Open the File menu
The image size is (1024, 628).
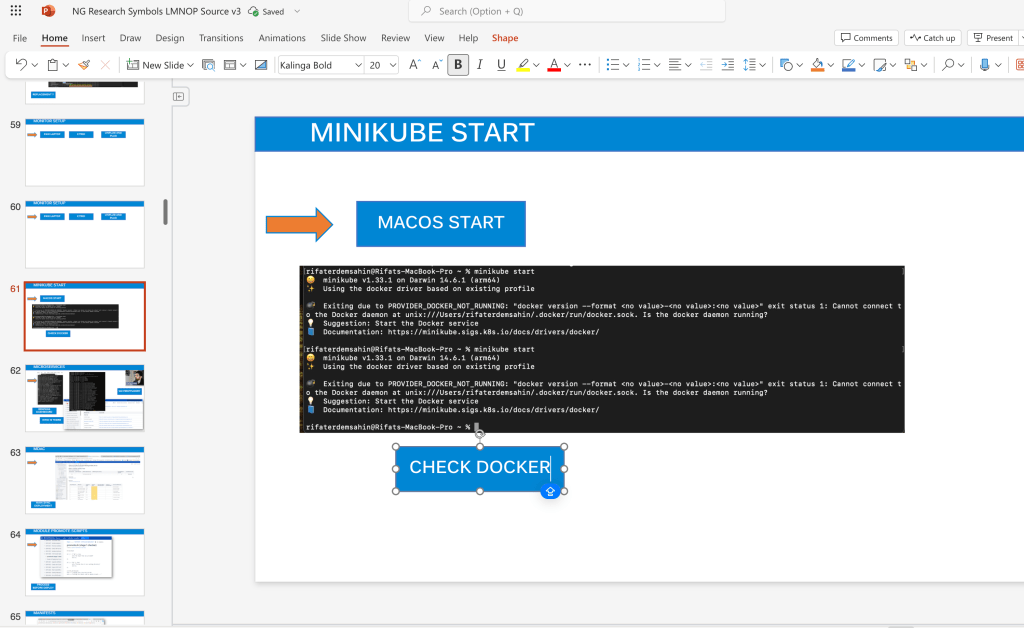pos(20,38)
